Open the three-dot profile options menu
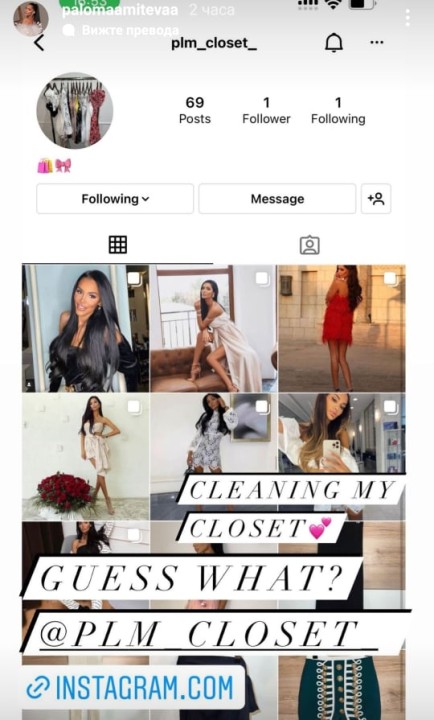 (x=377, y=43)
